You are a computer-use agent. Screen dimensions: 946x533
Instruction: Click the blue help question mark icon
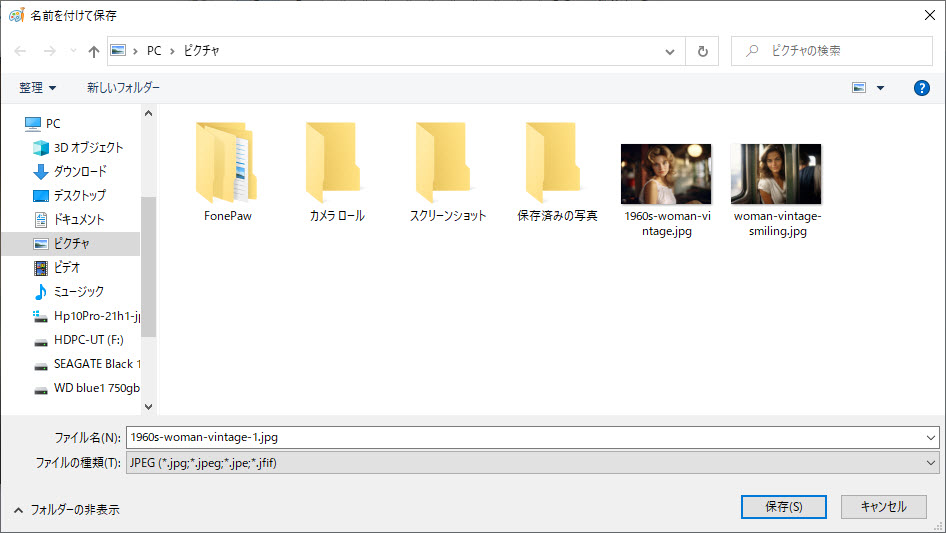[922, 88]
